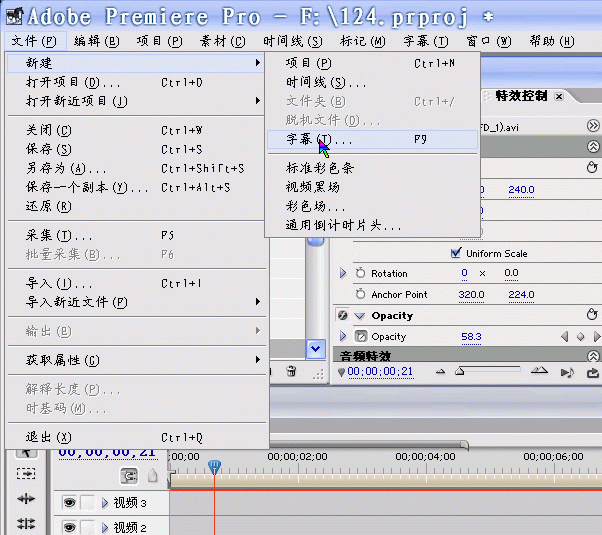Open the 文件(F) menu

pyautogui.click(x=34, y=41)
